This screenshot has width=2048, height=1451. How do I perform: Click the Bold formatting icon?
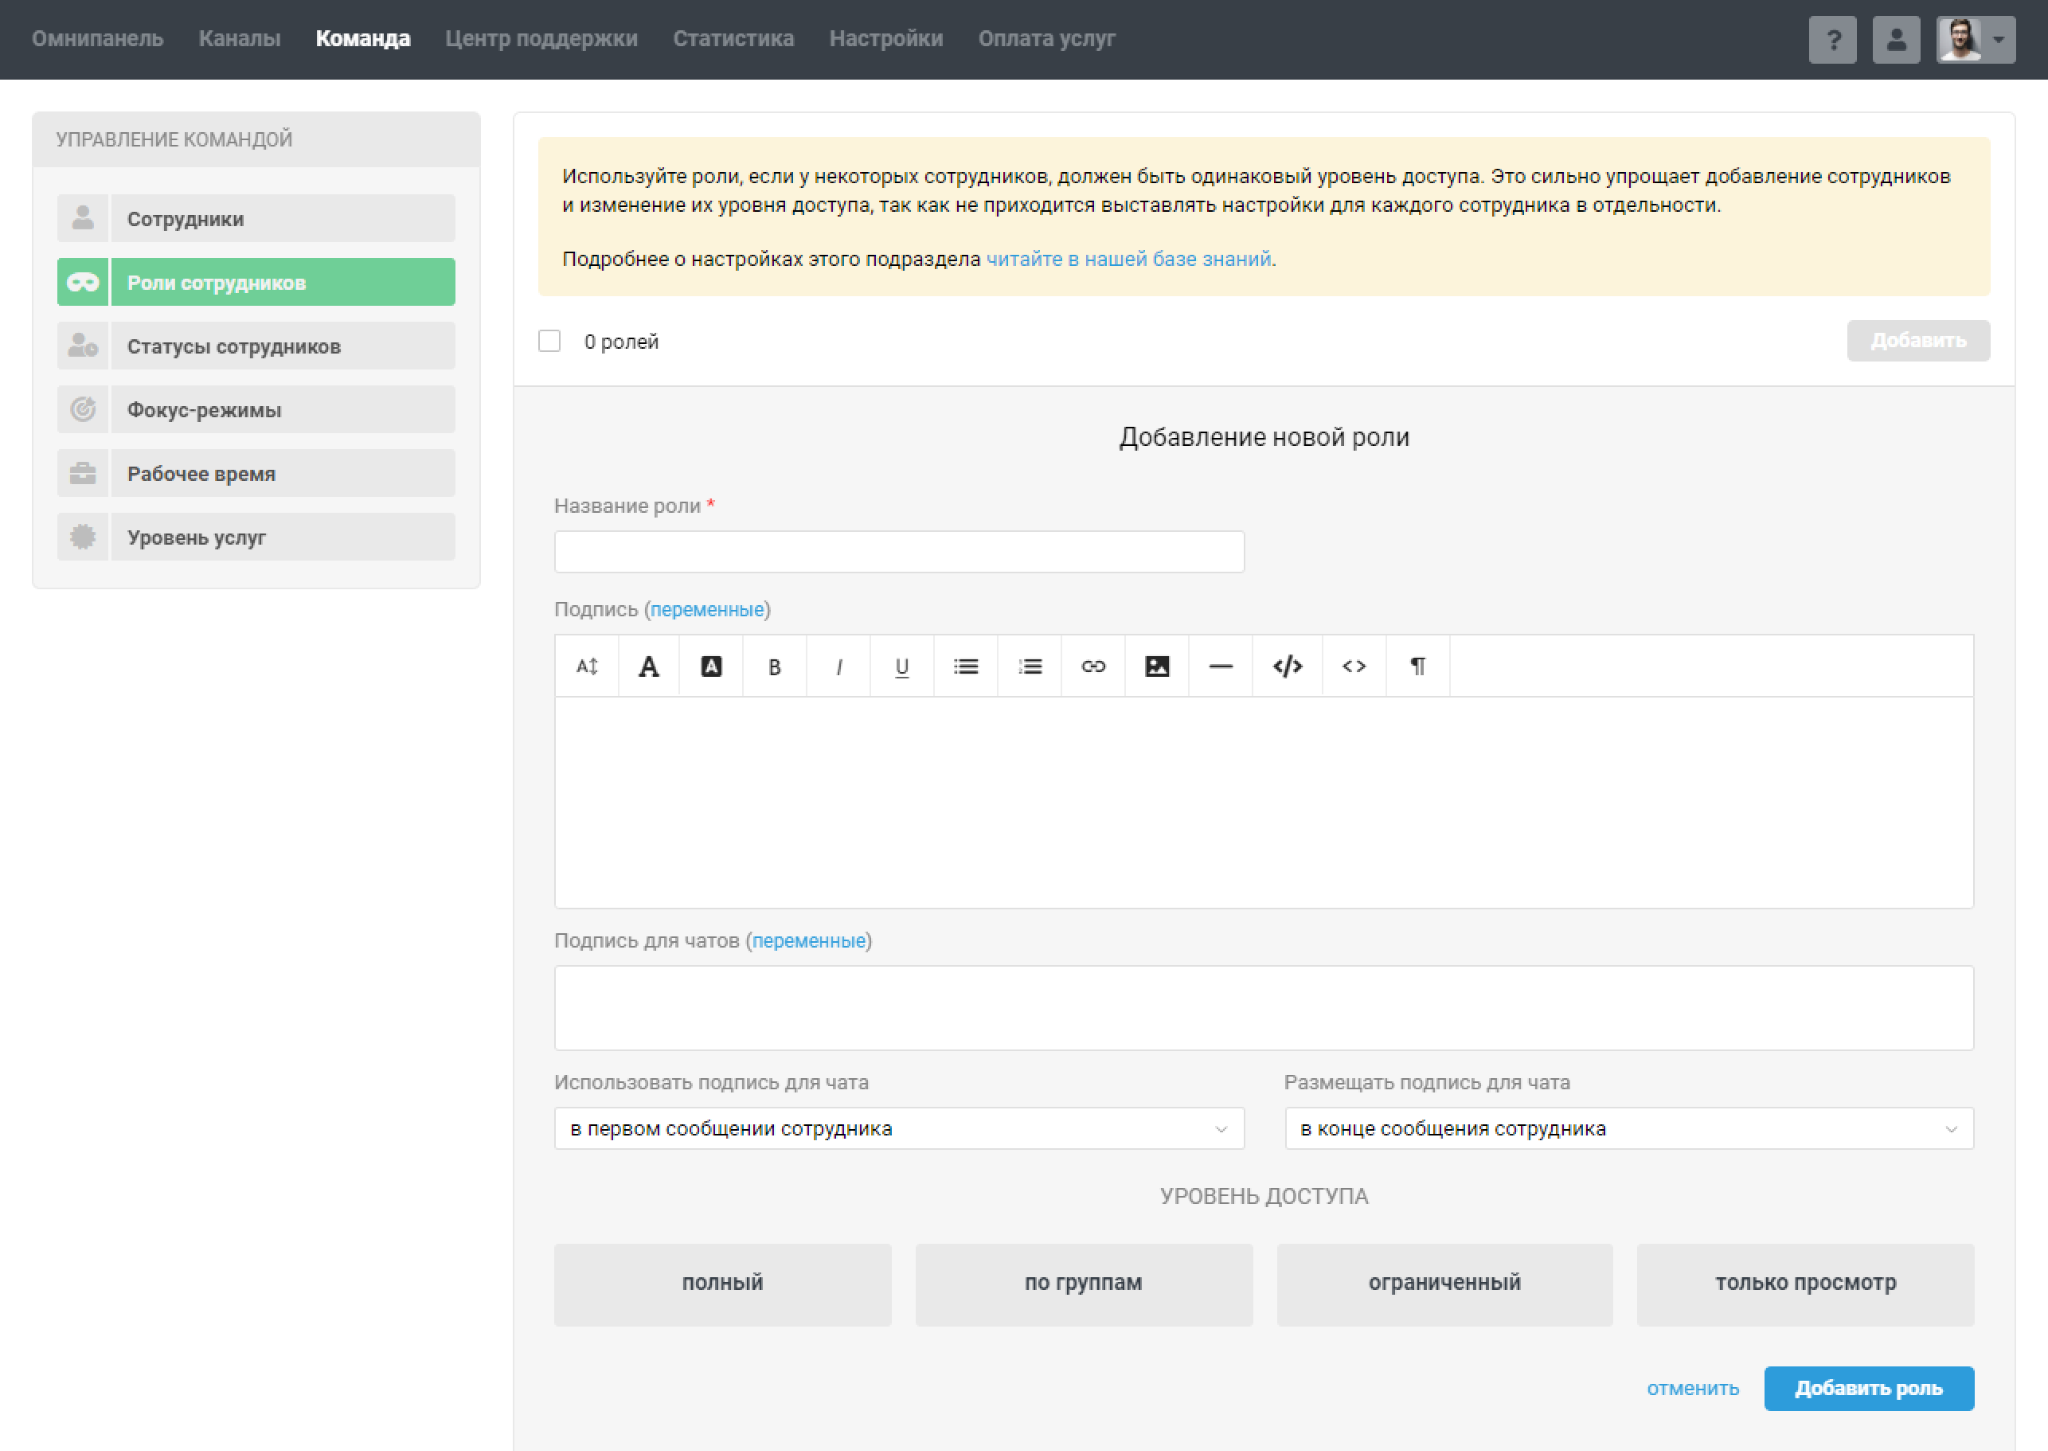tap(774, 667)
